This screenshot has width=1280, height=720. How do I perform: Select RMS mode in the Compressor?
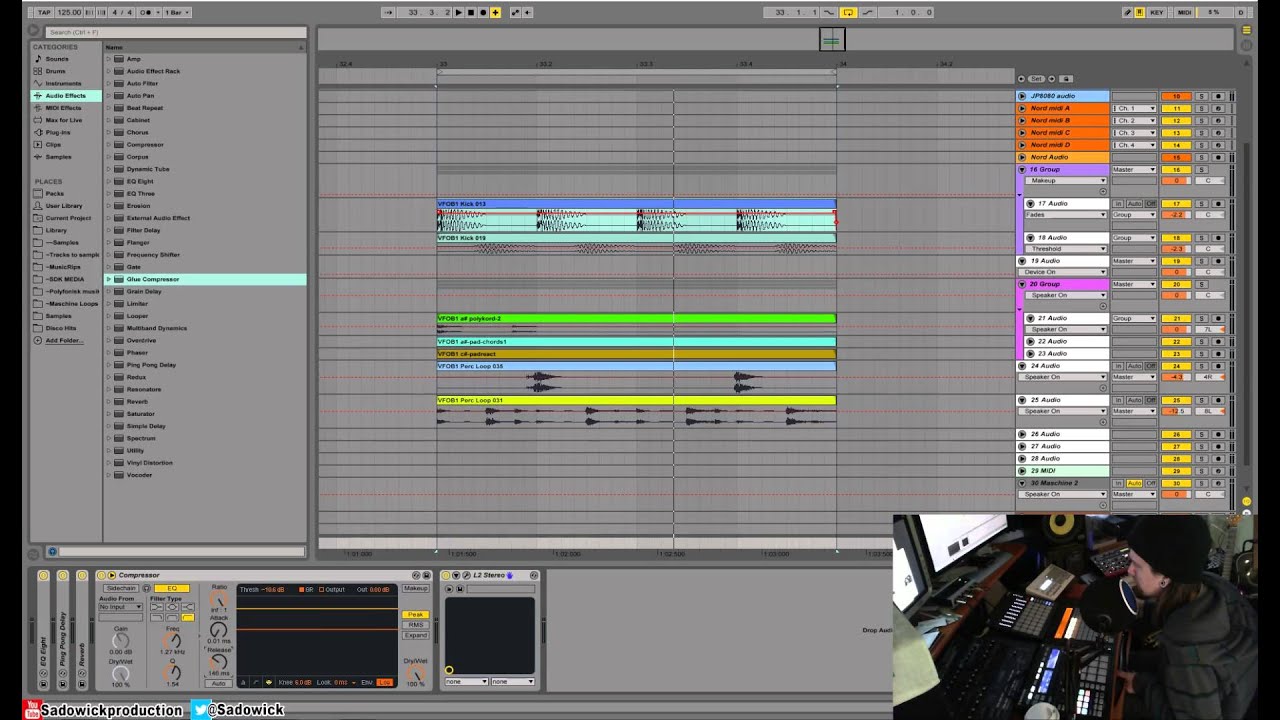coord(415,625)
